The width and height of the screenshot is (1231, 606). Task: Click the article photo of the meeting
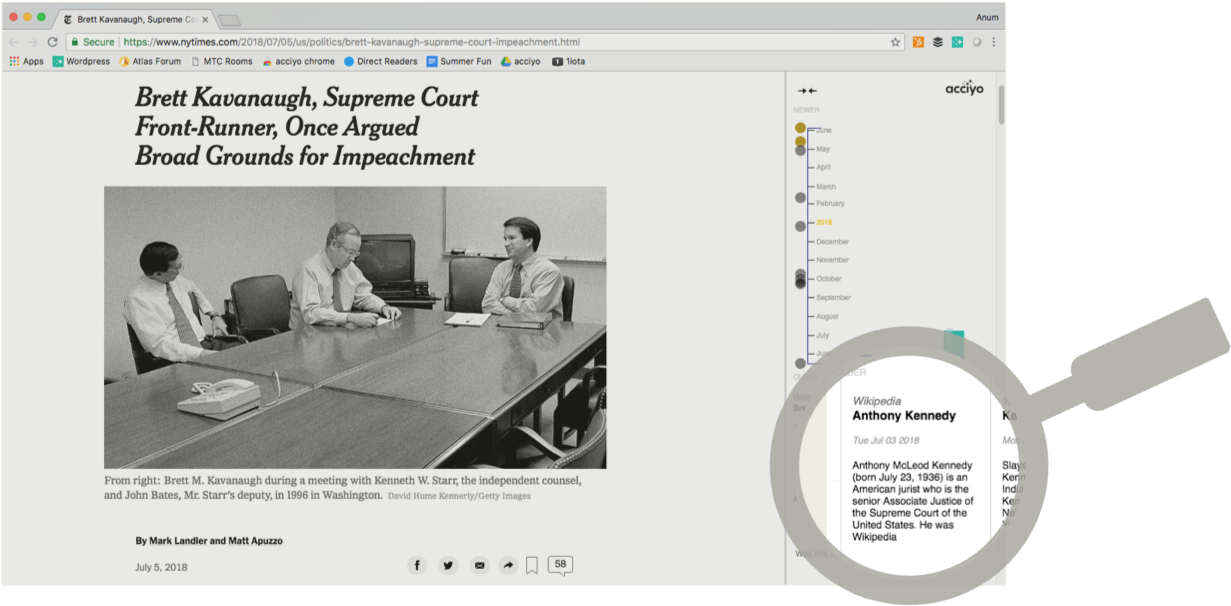click(x=355, y=327)
